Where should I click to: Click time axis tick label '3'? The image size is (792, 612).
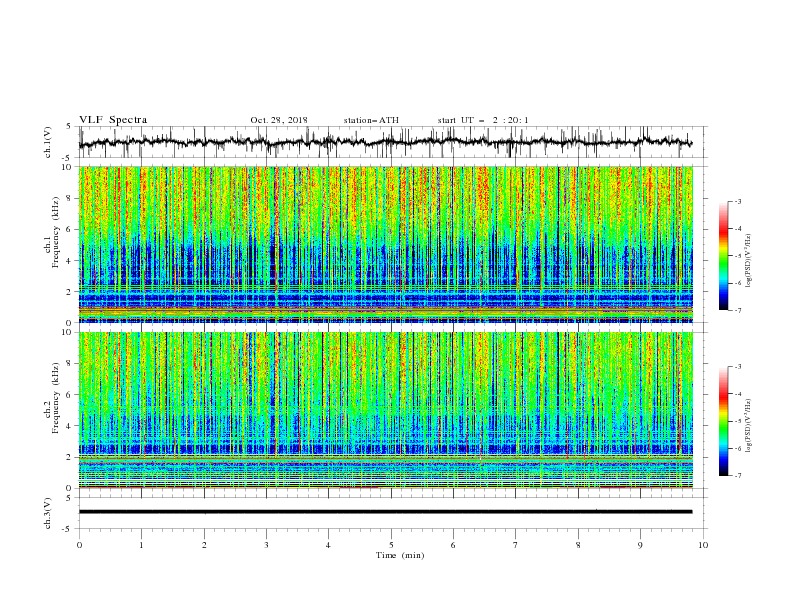click(x=266, y=545)
